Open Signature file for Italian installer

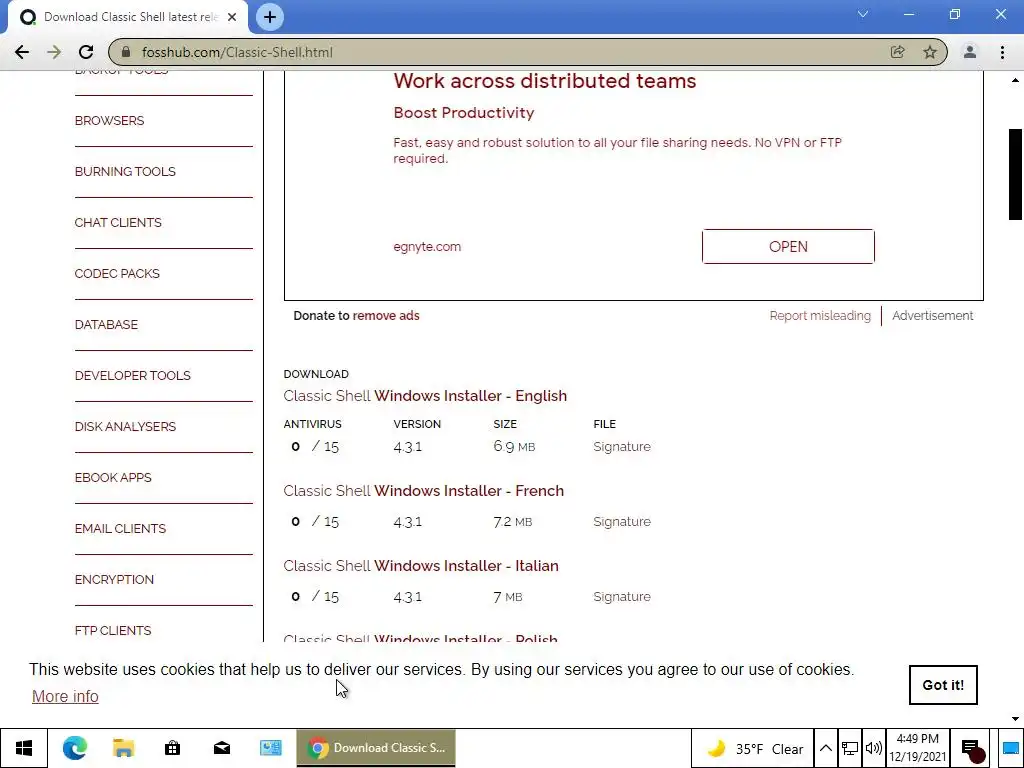pyautogui.click(x=622, y=597)
